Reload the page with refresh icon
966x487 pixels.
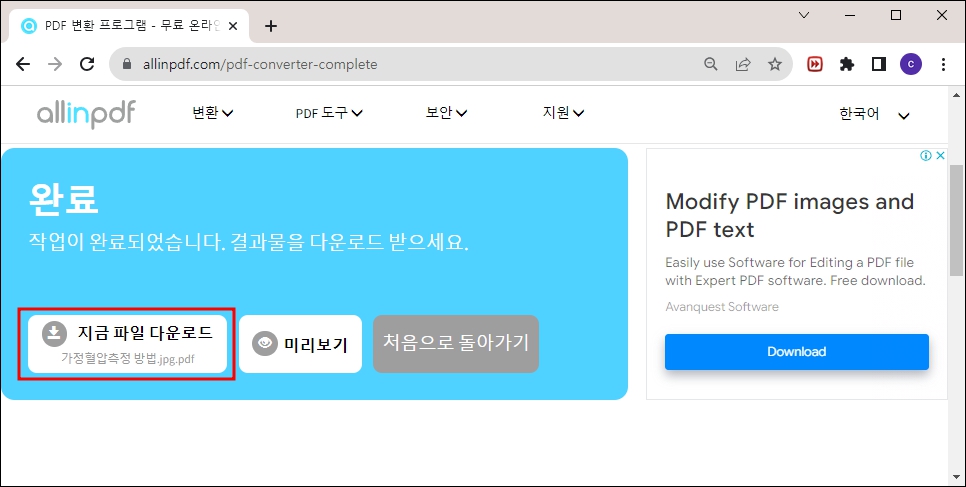[87, 64]
